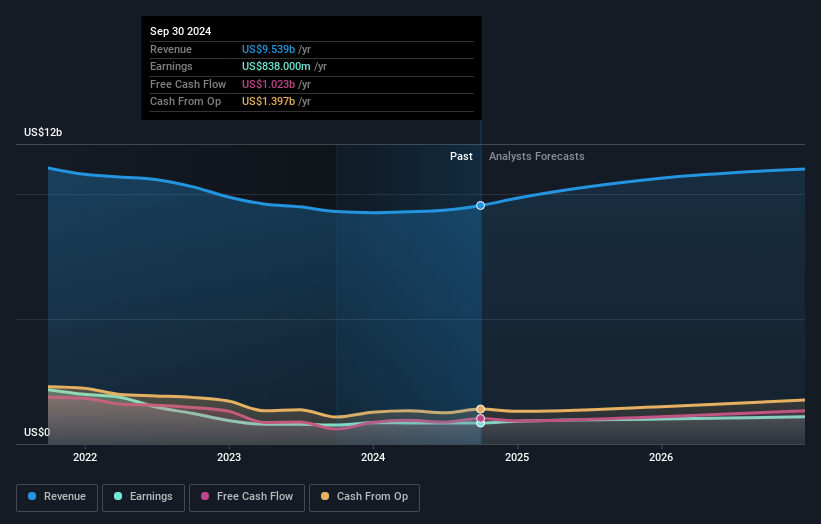Click the orange Cash From Op data point
Screen dimensions: 821x524
[x=480, y=409]
